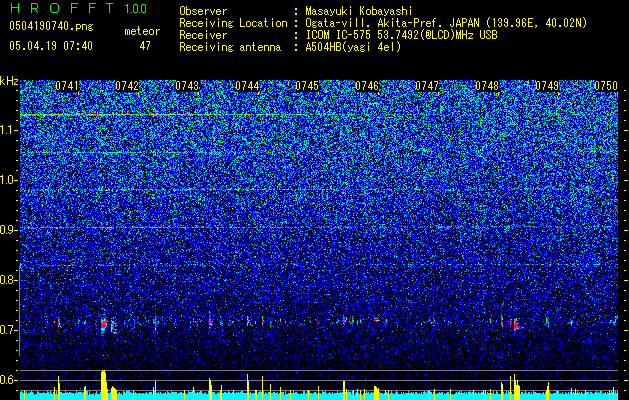Click the 0.9 frequency axis label
This screenshot has height=400, width=629.
coord(8,230)
